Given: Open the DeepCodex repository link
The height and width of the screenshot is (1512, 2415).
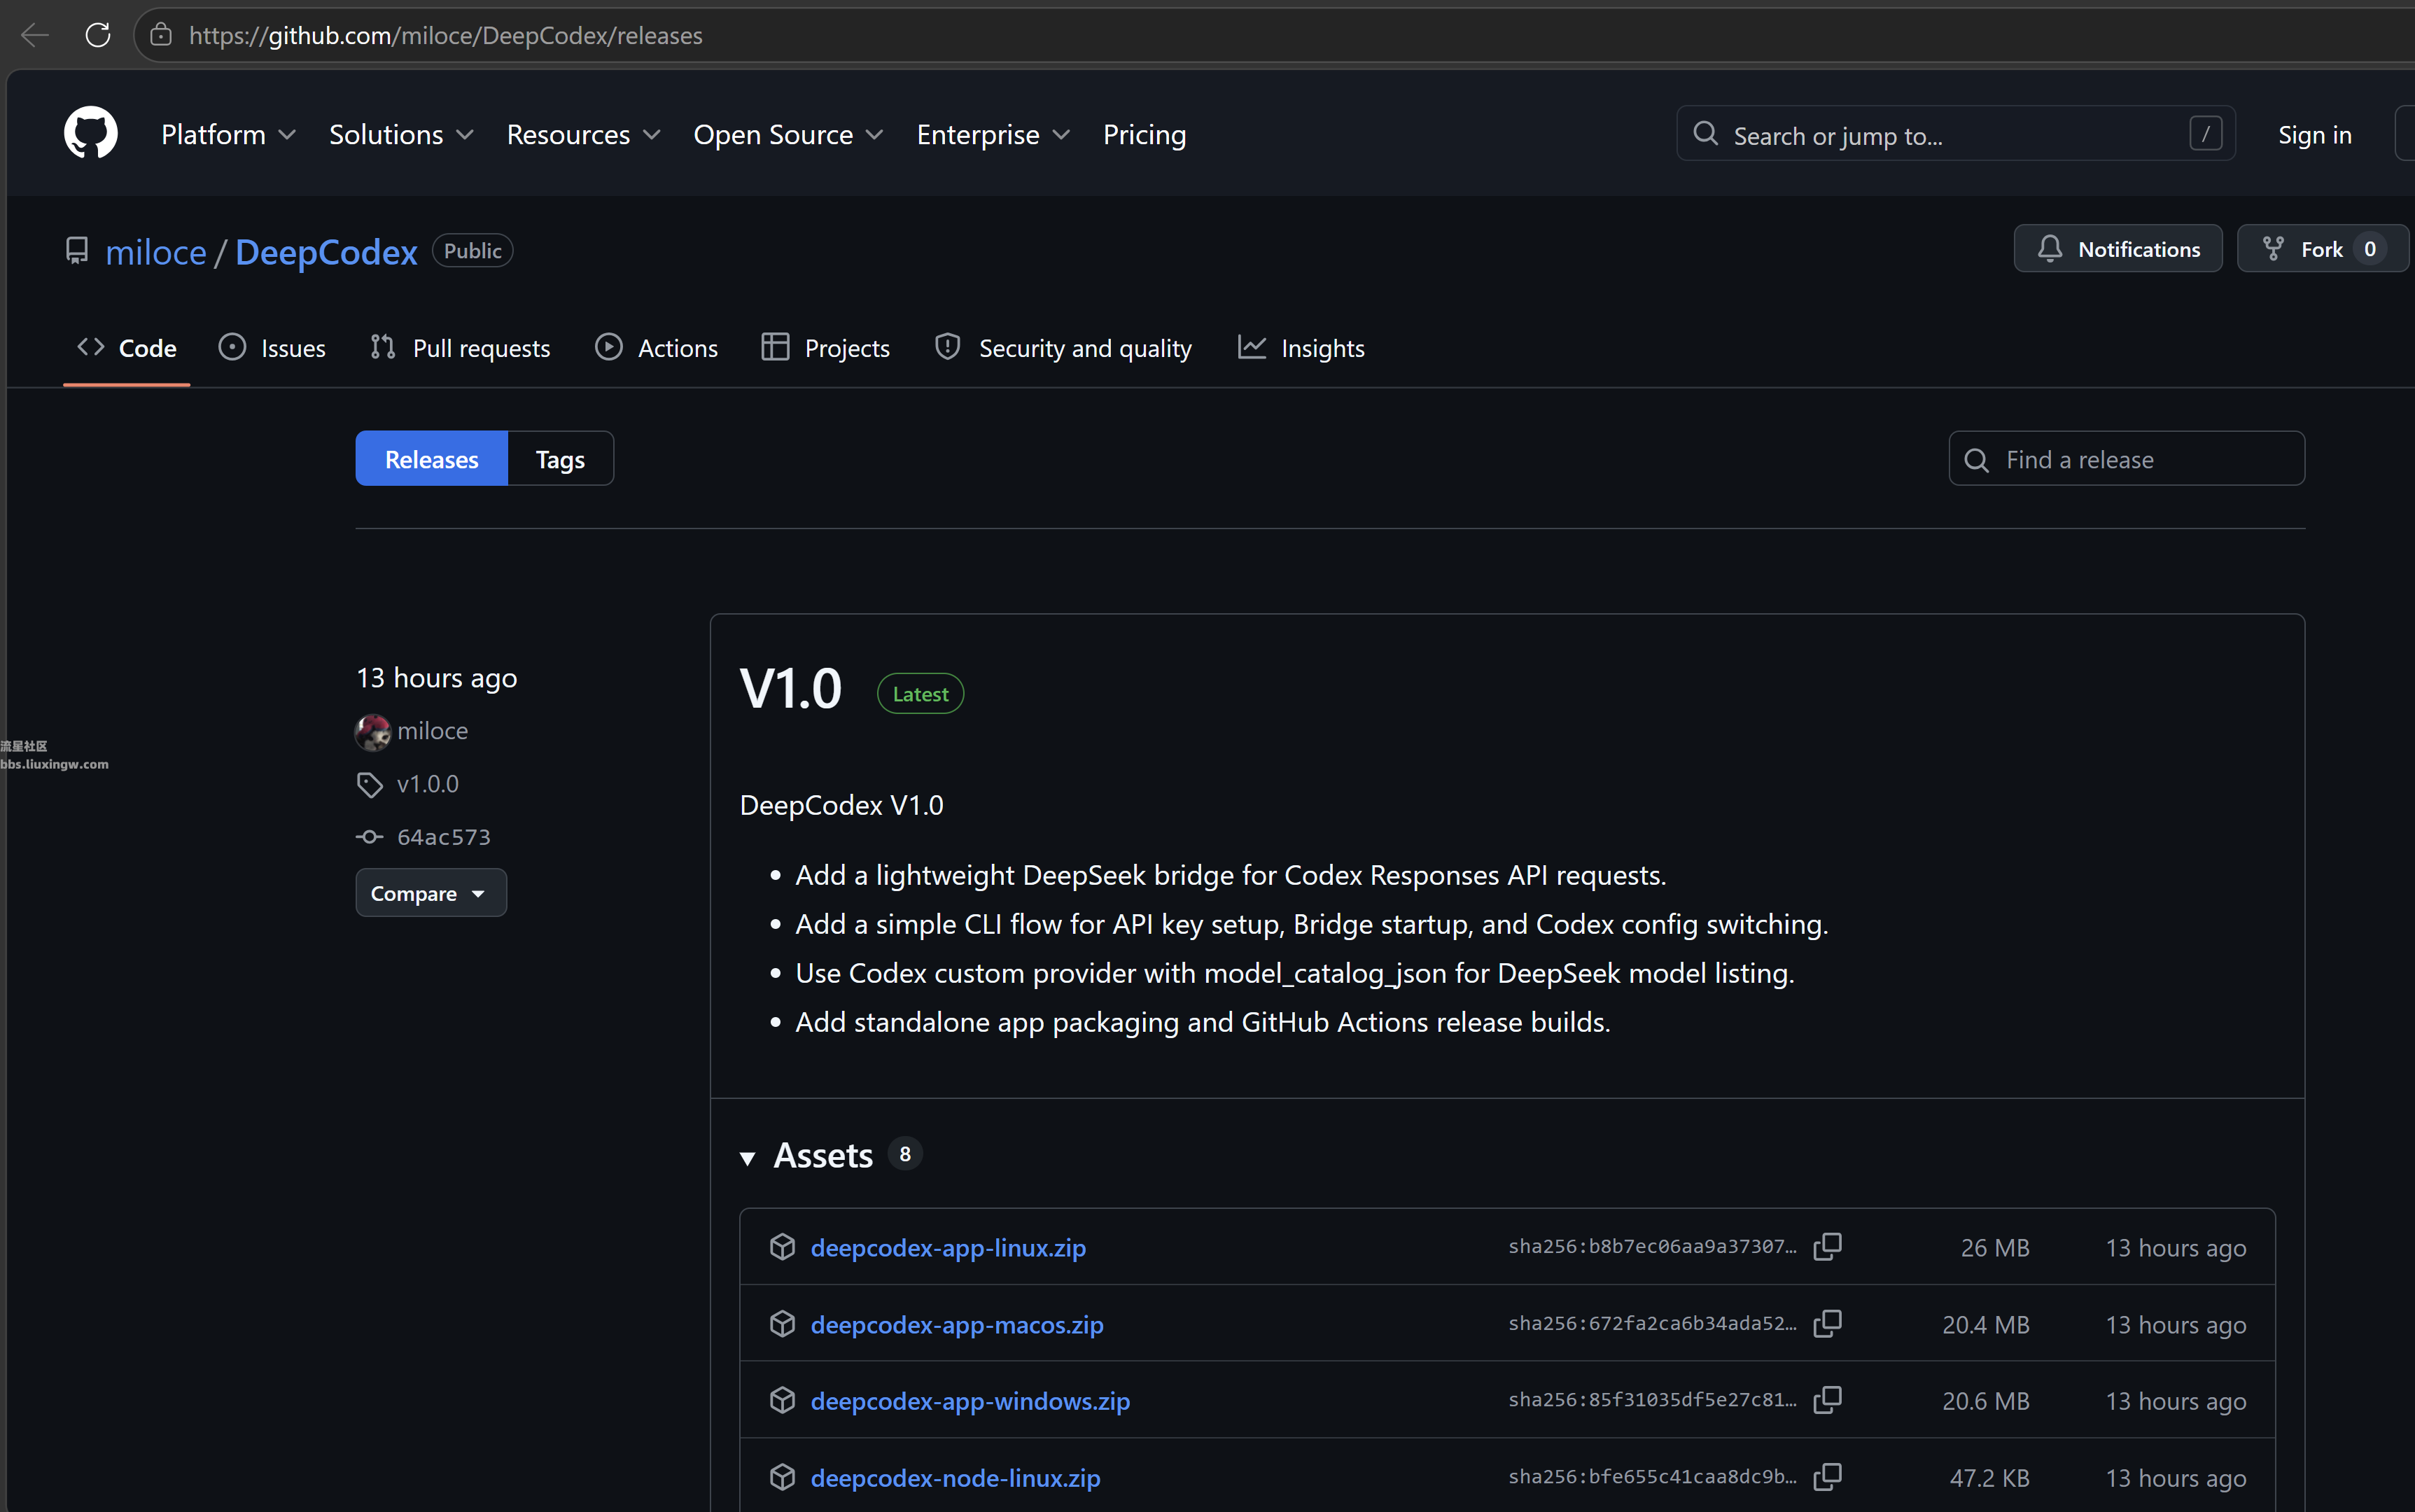Looking at the screenshot, I should pos(326,252).
